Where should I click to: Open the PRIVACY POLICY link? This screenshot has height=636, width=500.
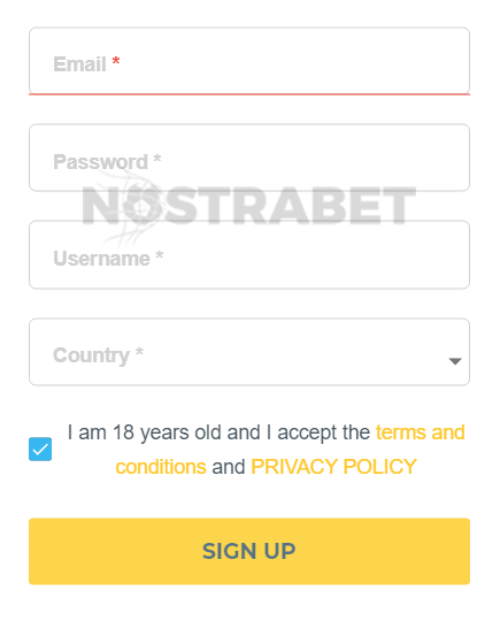tap(334, 466)
